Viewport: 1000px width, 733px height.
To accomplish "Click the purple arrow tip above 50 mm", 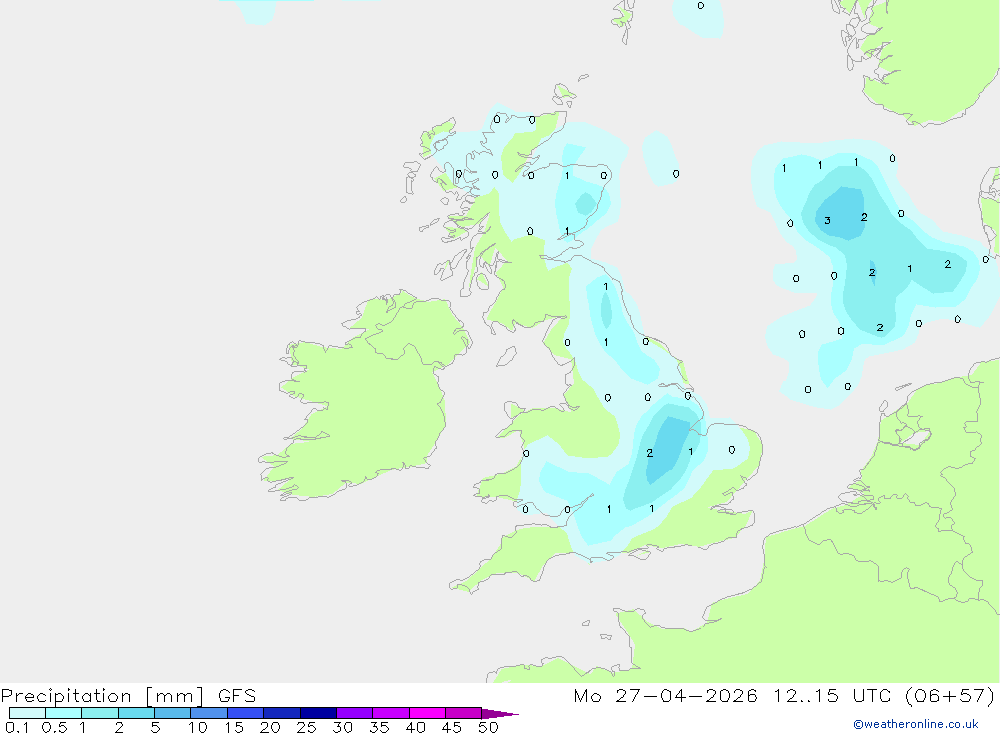I will click(499, 713).
